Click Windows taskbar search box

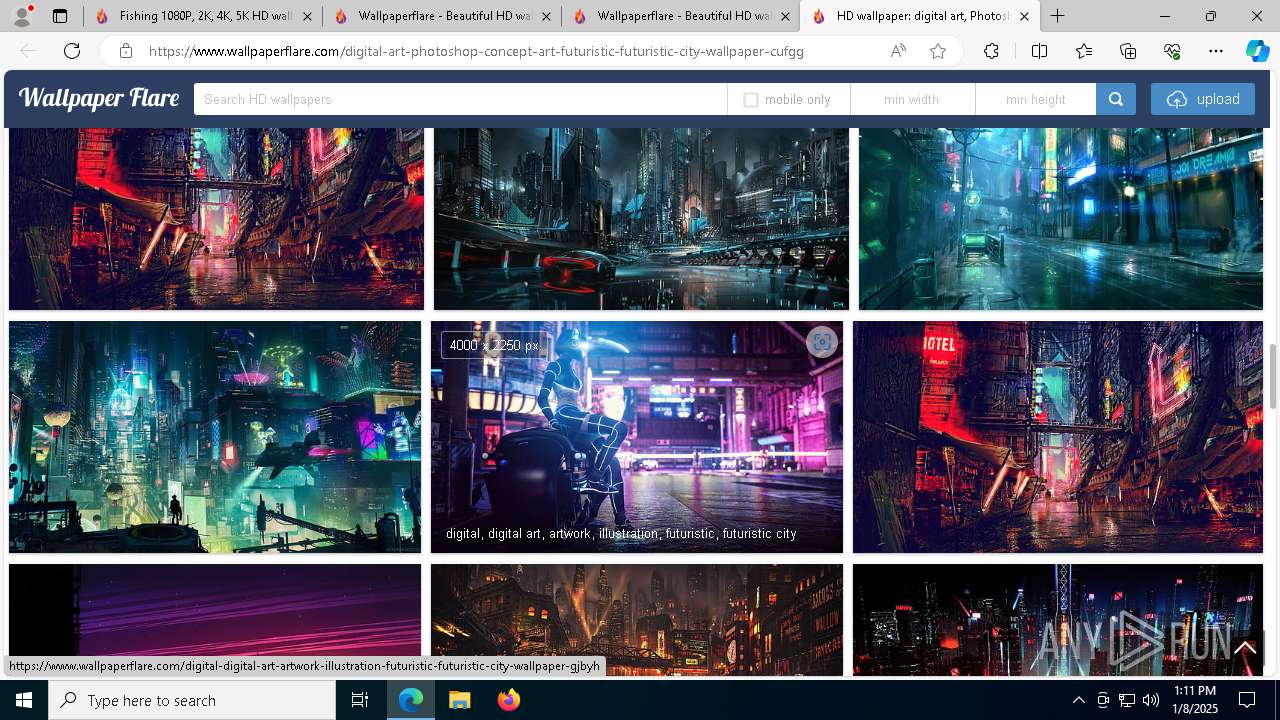192,700
